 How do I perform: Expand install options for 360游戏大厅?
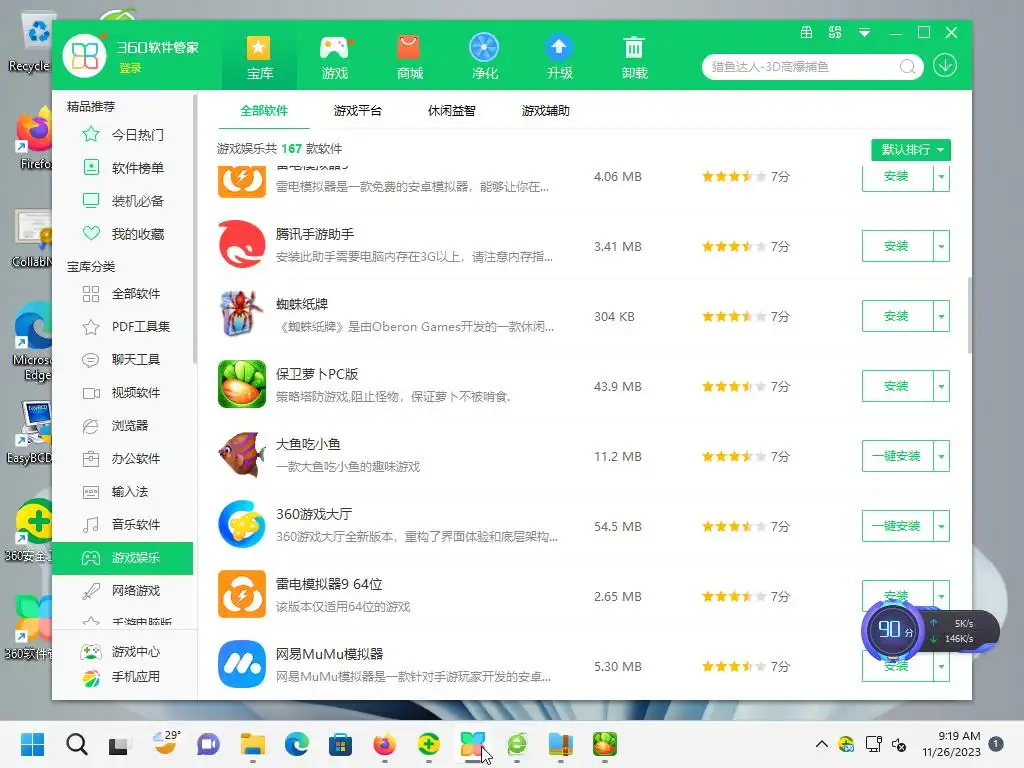click(941, 526)
